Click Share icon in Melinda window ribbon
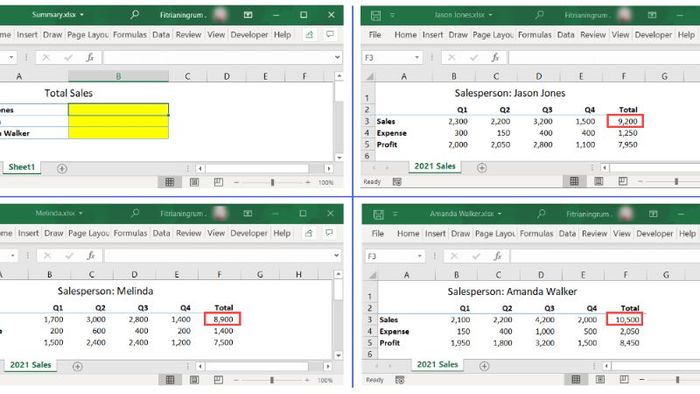The image size is (700, 394). click(x=308, y=233)
